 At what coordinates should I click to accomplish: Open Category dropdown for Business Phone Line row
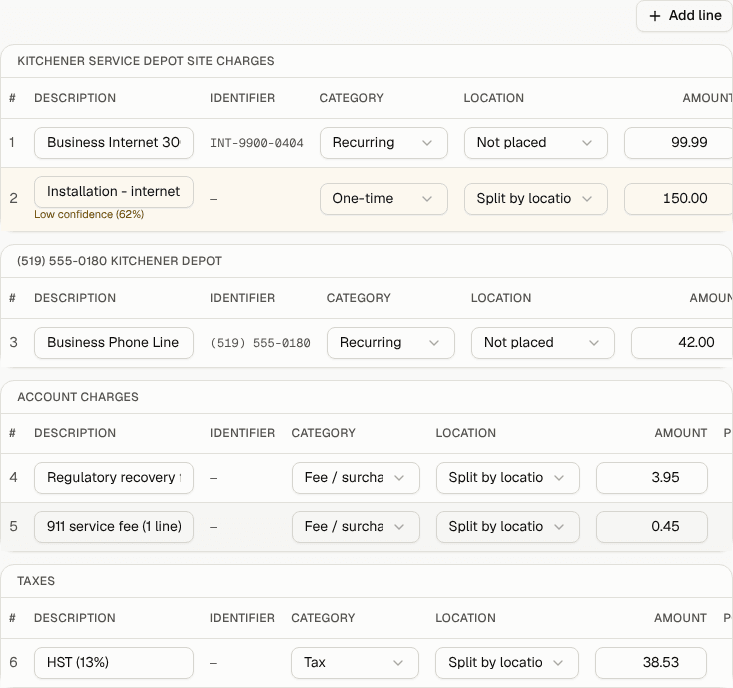pyautogui.click(x=391, y=343)
